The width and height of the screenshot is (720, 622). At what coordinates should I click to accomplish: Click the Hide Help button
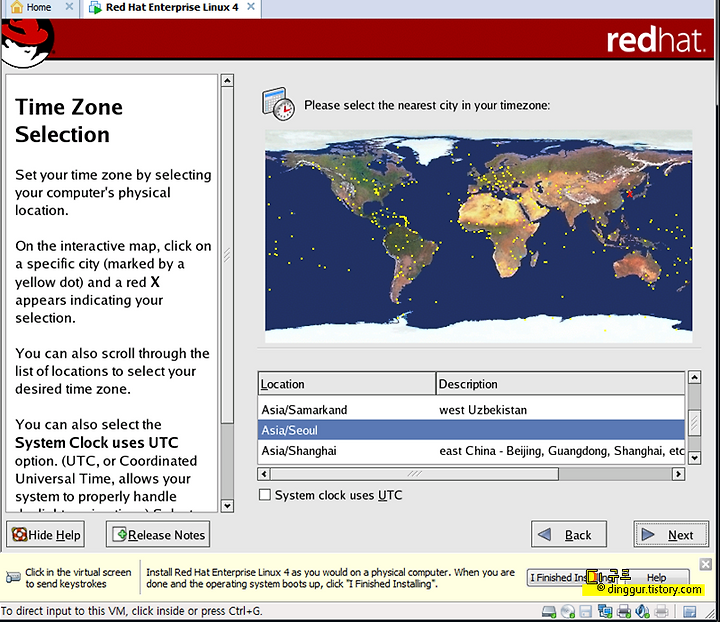pyautogui.click(x=45, y=534)
